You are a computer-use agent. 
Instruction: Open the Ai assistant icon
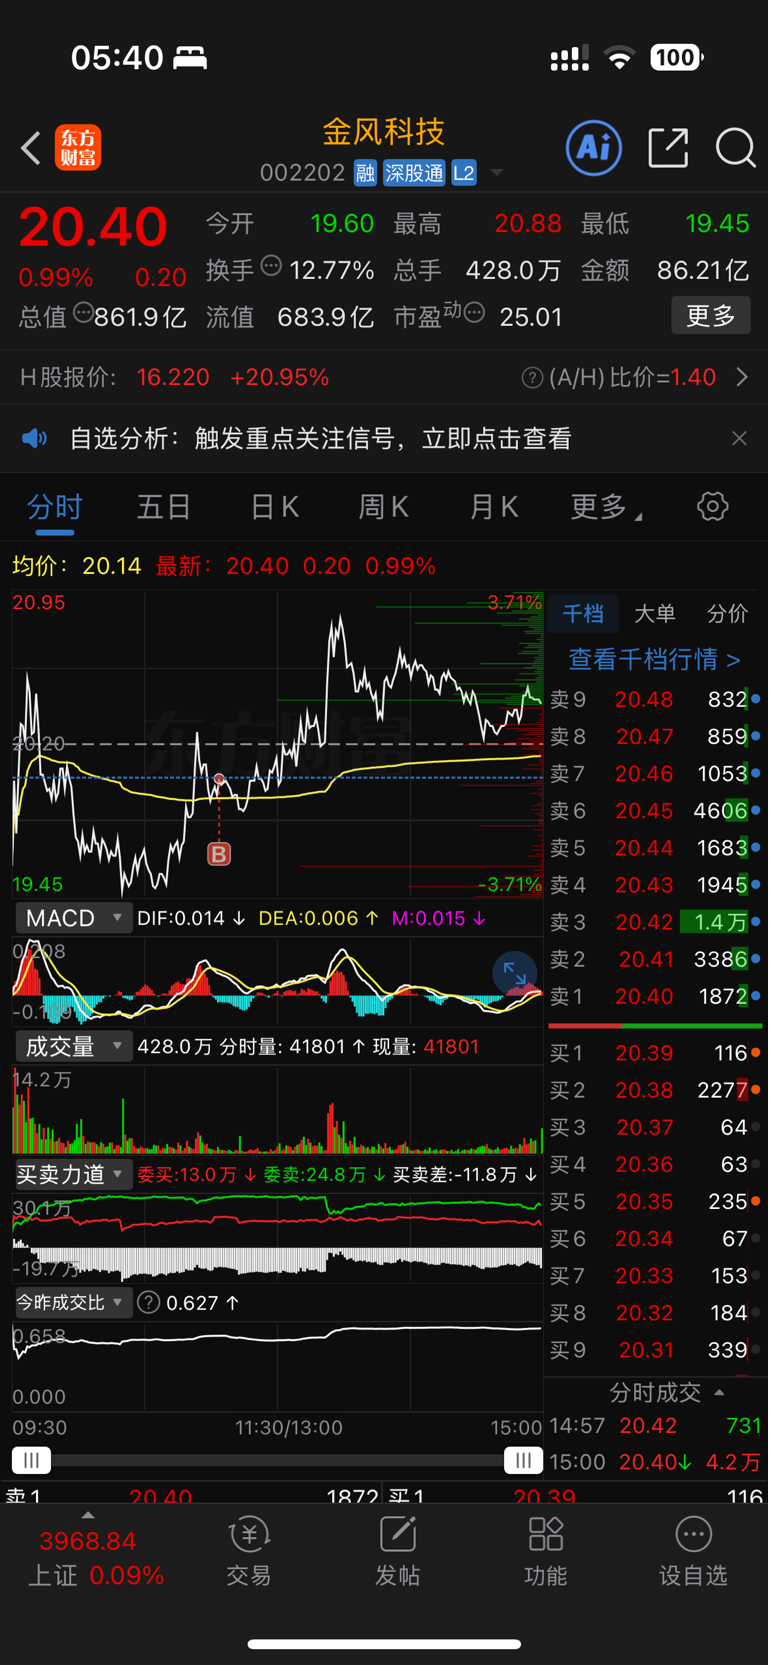(x=594, y=148)
